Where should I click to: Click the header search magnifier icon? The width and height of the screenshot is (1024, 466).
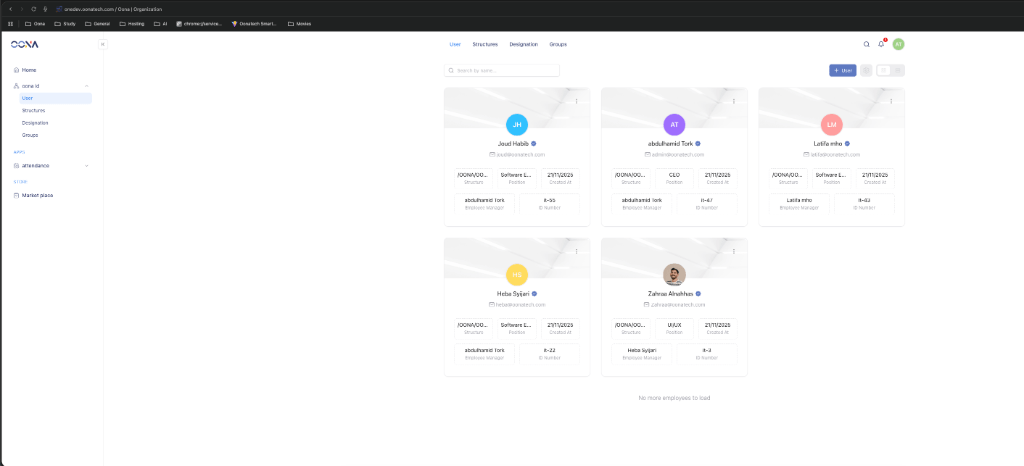point(867,44)
